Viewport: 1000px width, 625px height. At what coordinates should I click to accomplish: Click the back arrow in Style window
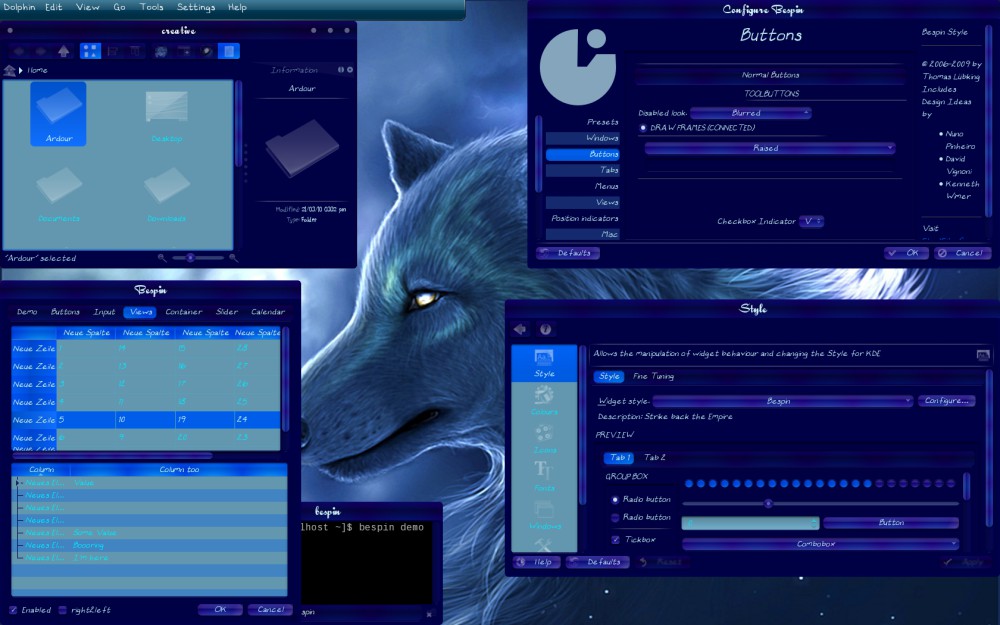(x=520, y=329)
